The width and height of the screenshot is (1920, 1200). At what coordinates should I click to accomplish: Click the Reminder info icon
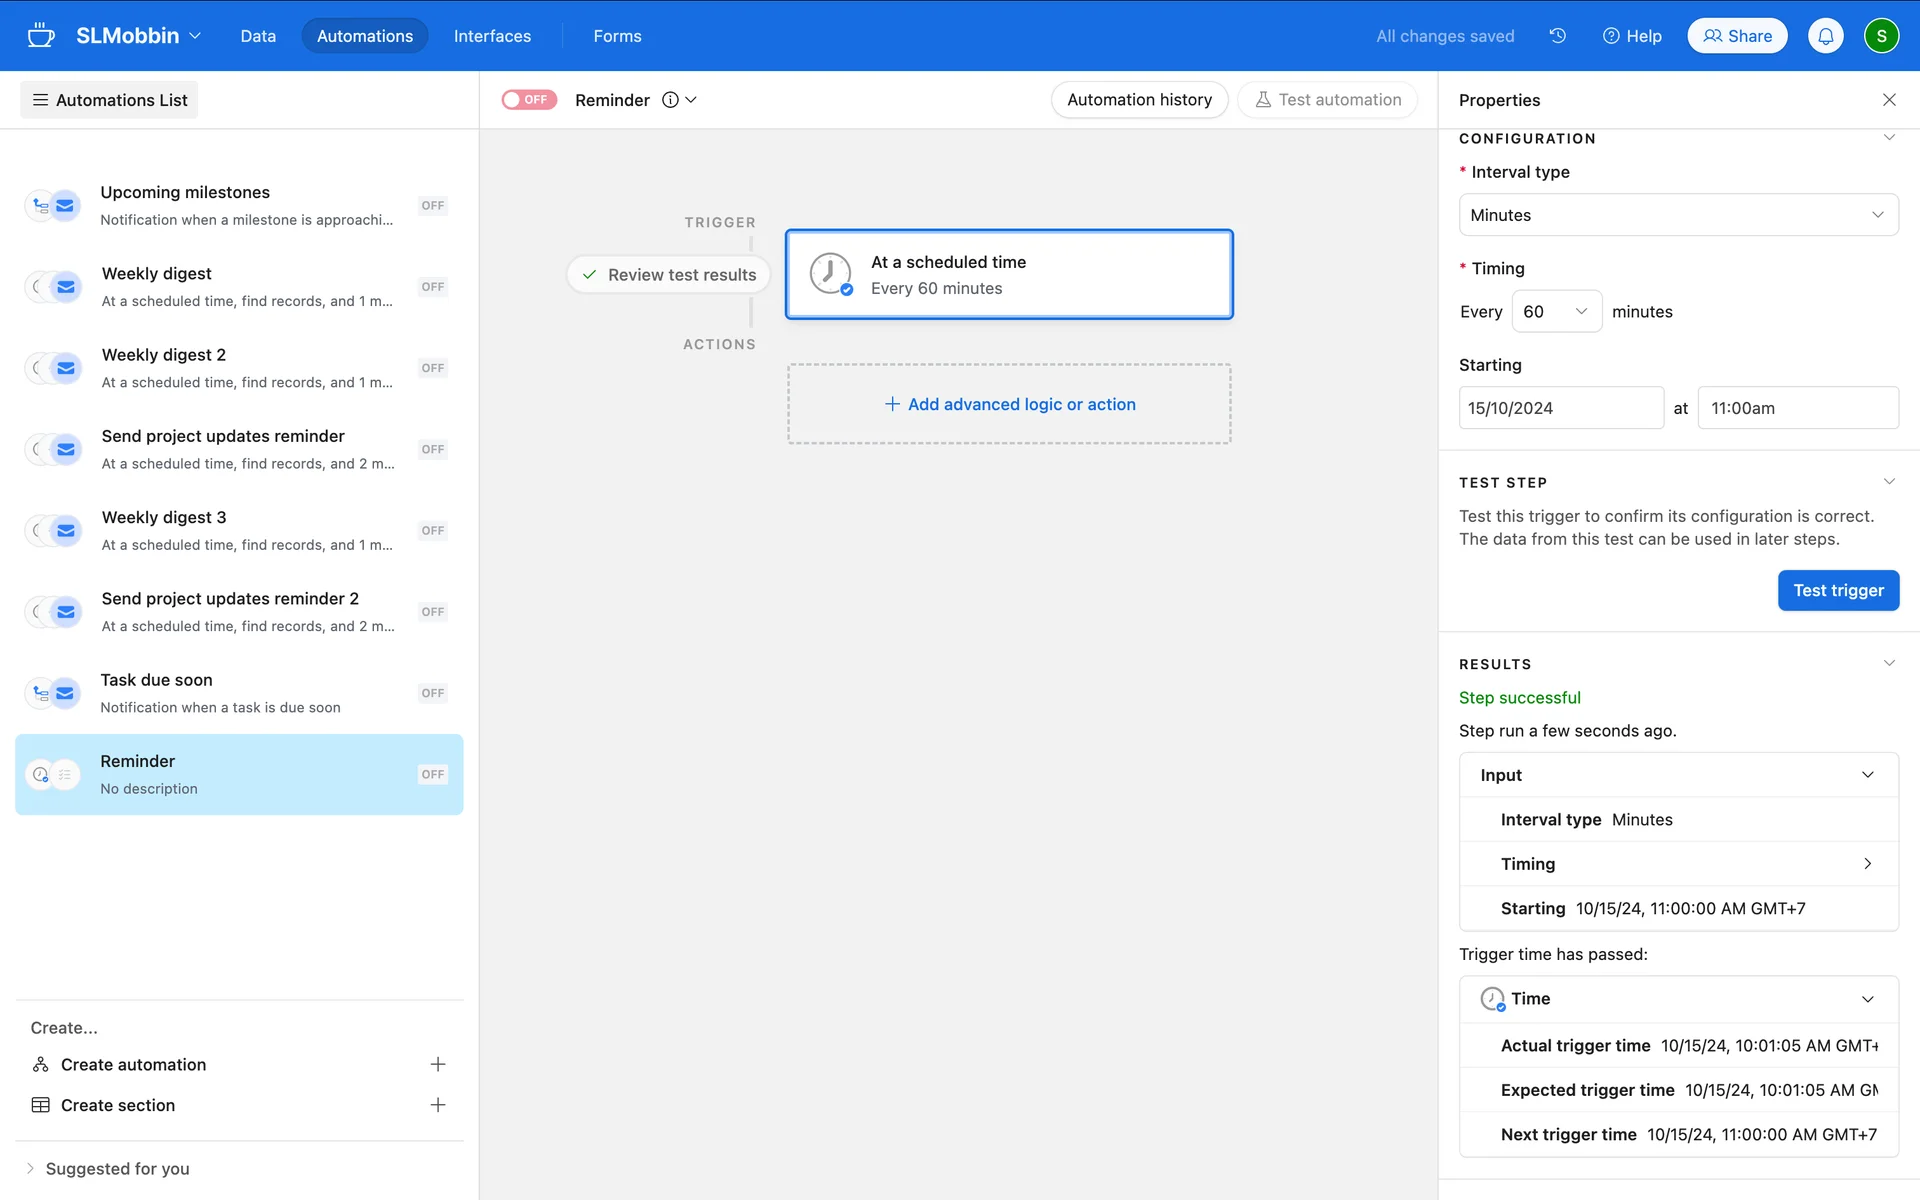(x=670, y=100)
